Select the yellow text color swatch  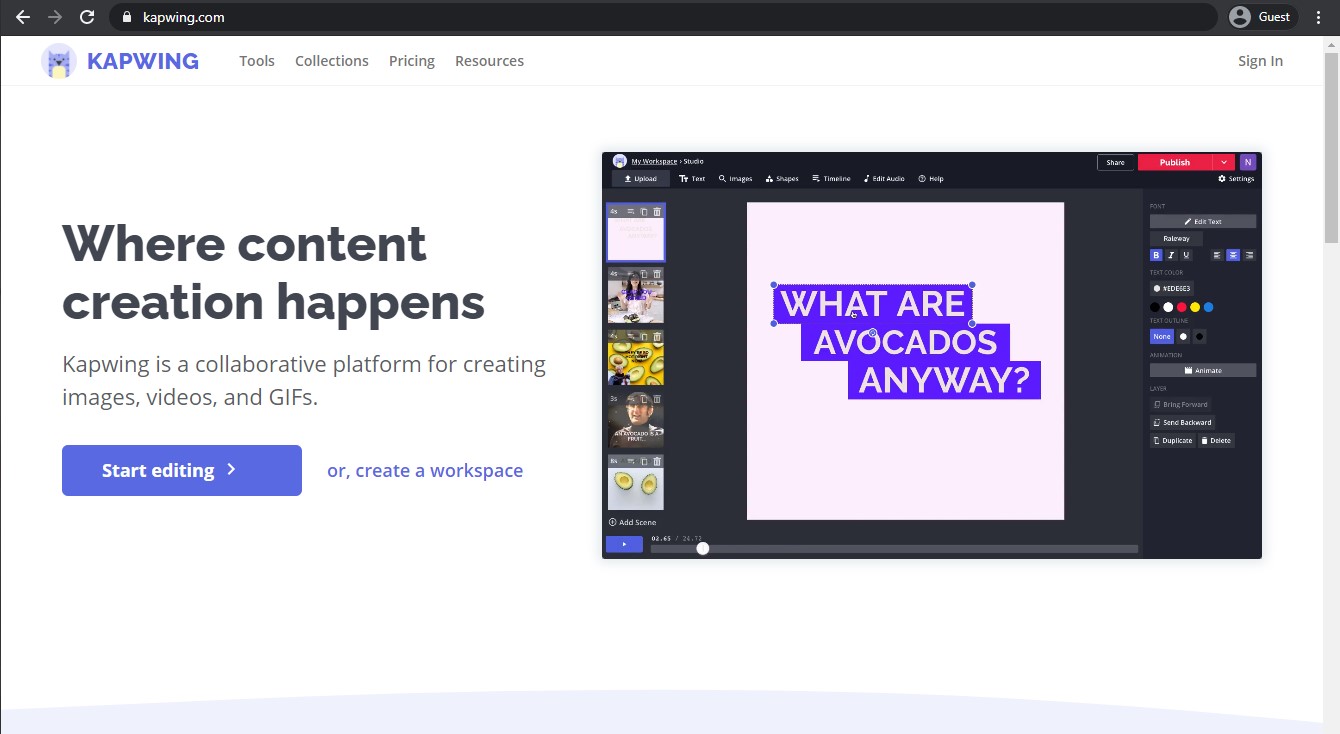(x=1195, y=307)
